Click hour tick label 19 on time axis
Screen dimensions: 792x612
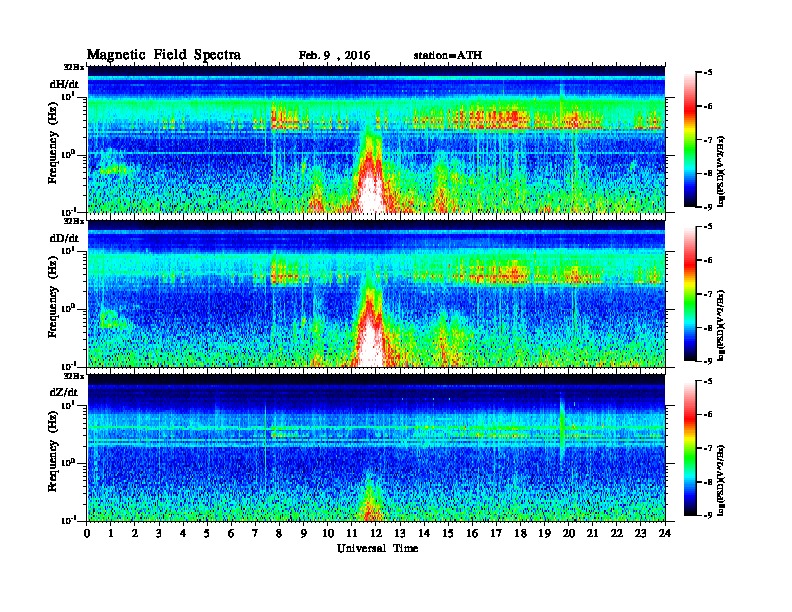point(545,533)
